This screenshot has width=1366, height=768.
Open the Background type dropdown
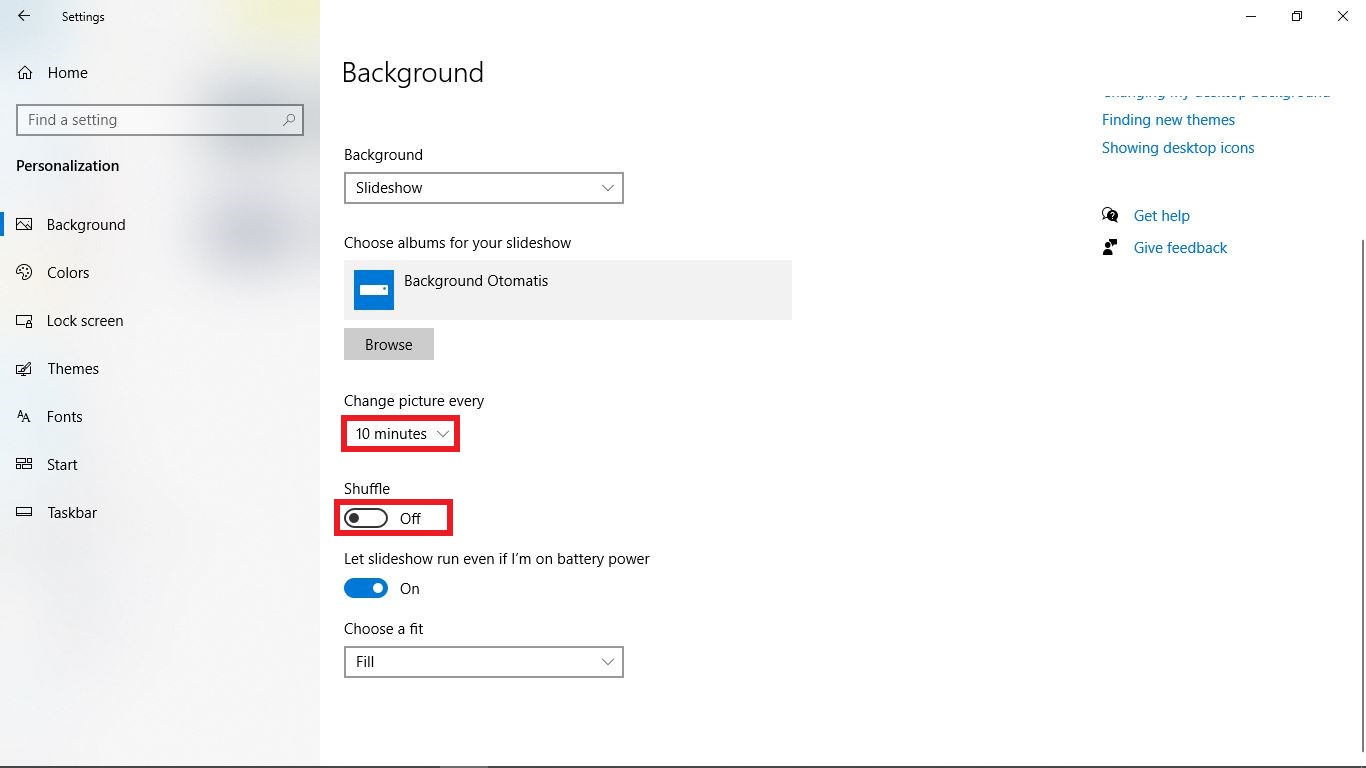click(483, 188)
